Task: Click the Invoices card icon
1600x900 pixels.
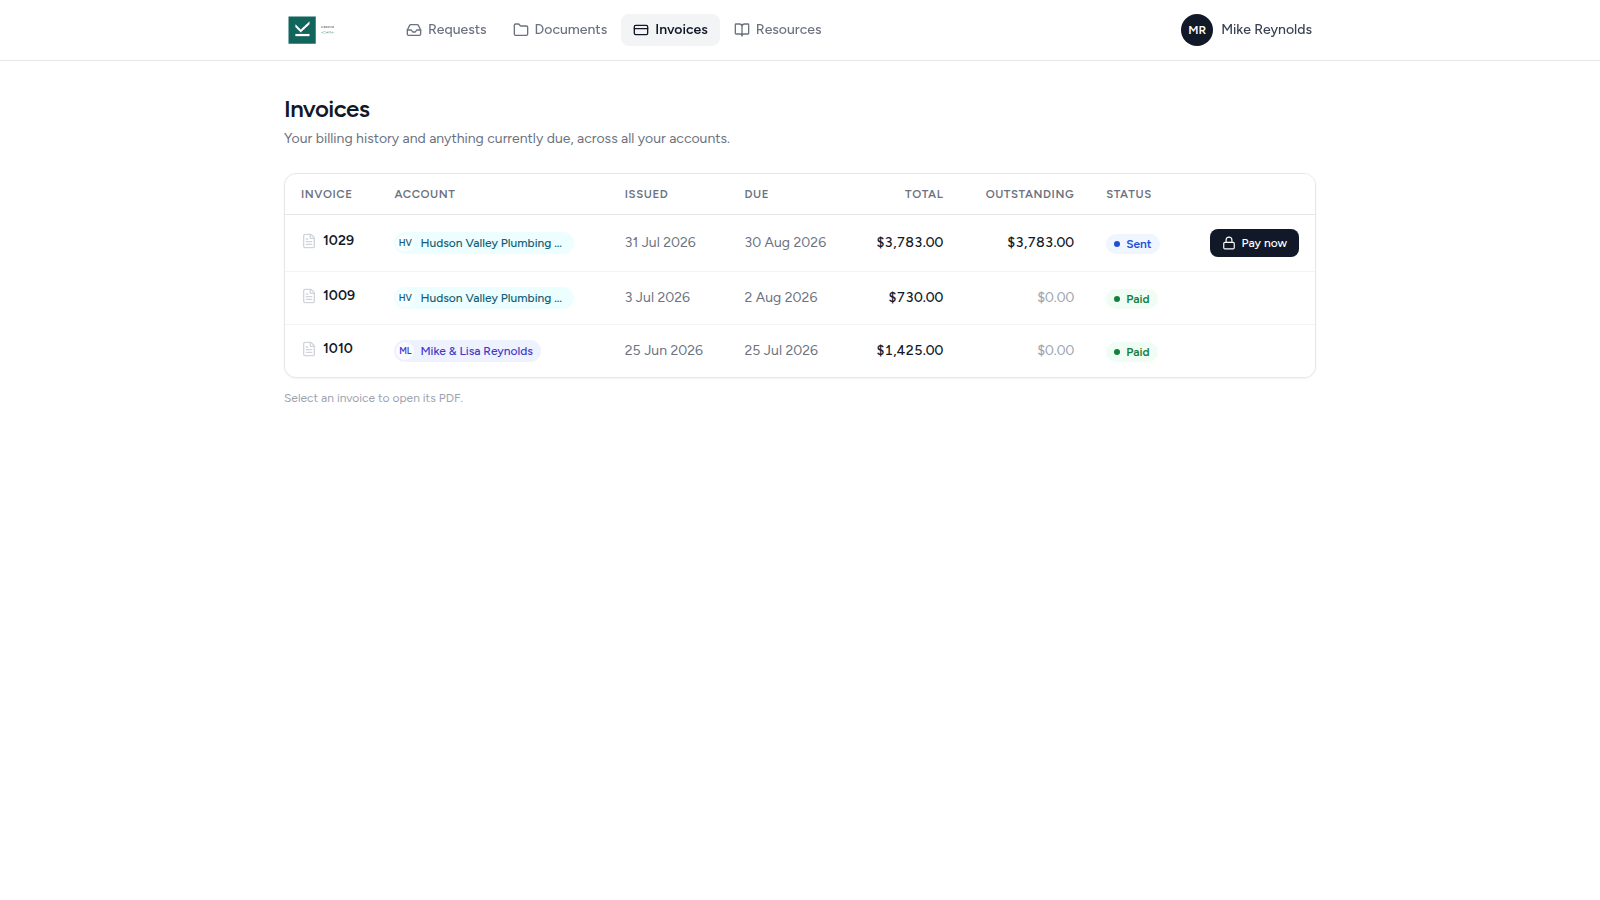Action: coord(641,30)
